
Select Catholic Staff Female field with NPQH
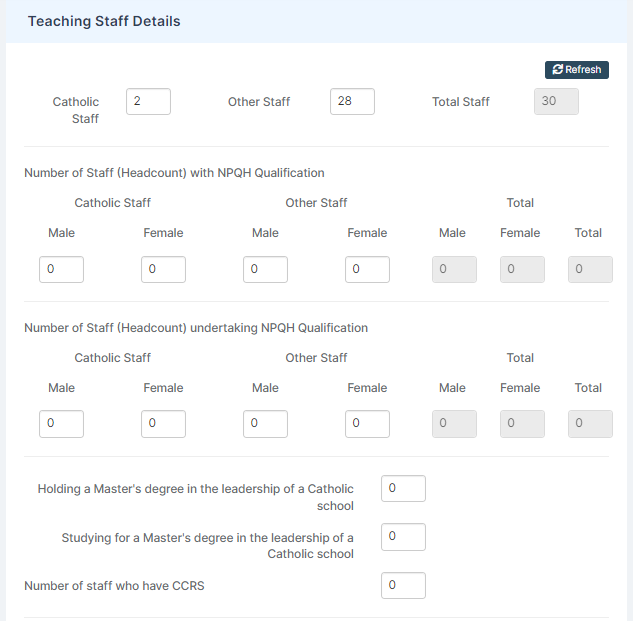pos(163,269)
